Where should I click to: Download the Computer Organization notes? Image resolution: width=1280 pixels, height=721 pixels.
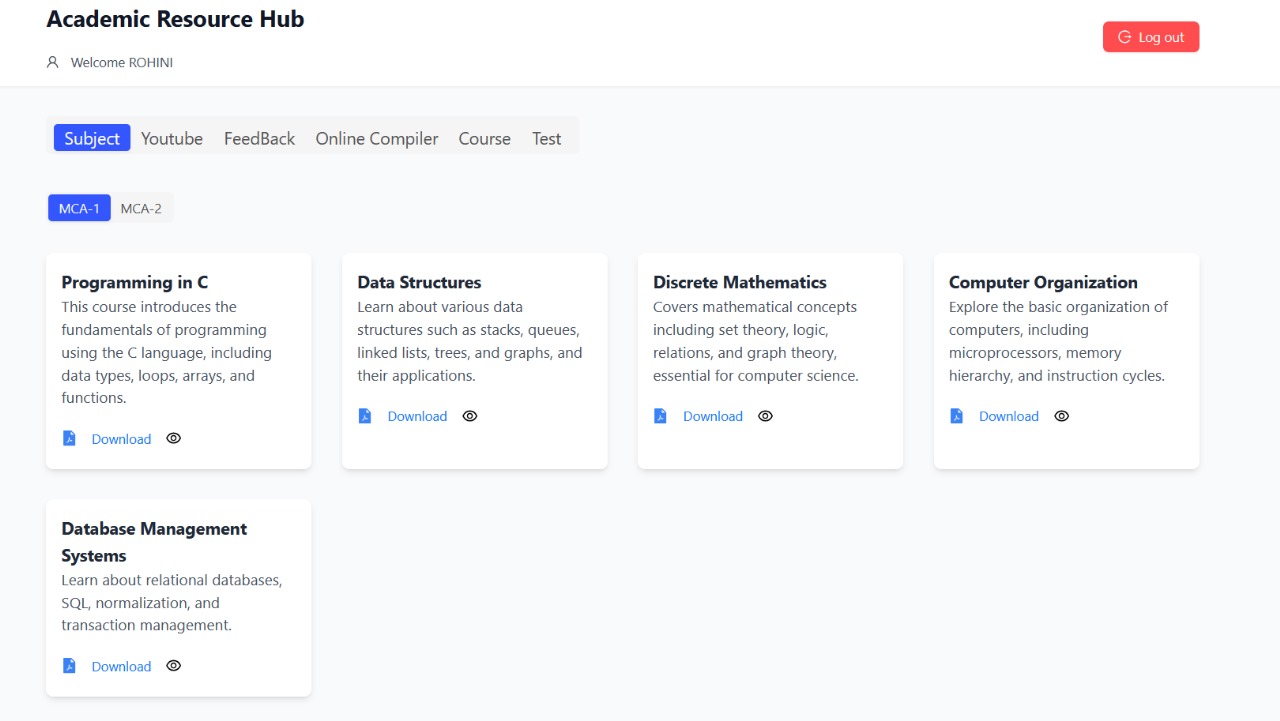point(1009,416)
